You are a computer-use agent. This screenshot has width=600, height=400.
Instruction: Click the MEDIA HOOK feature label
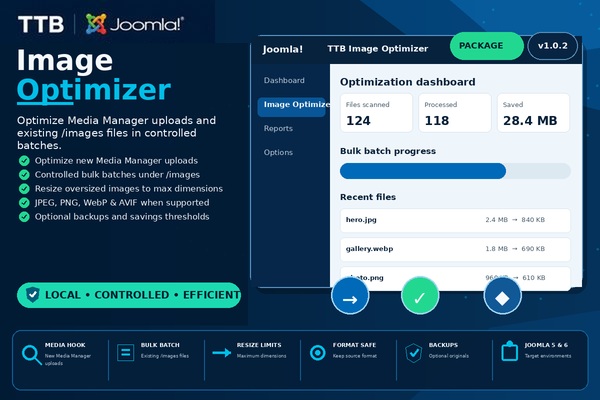point(65,345)
